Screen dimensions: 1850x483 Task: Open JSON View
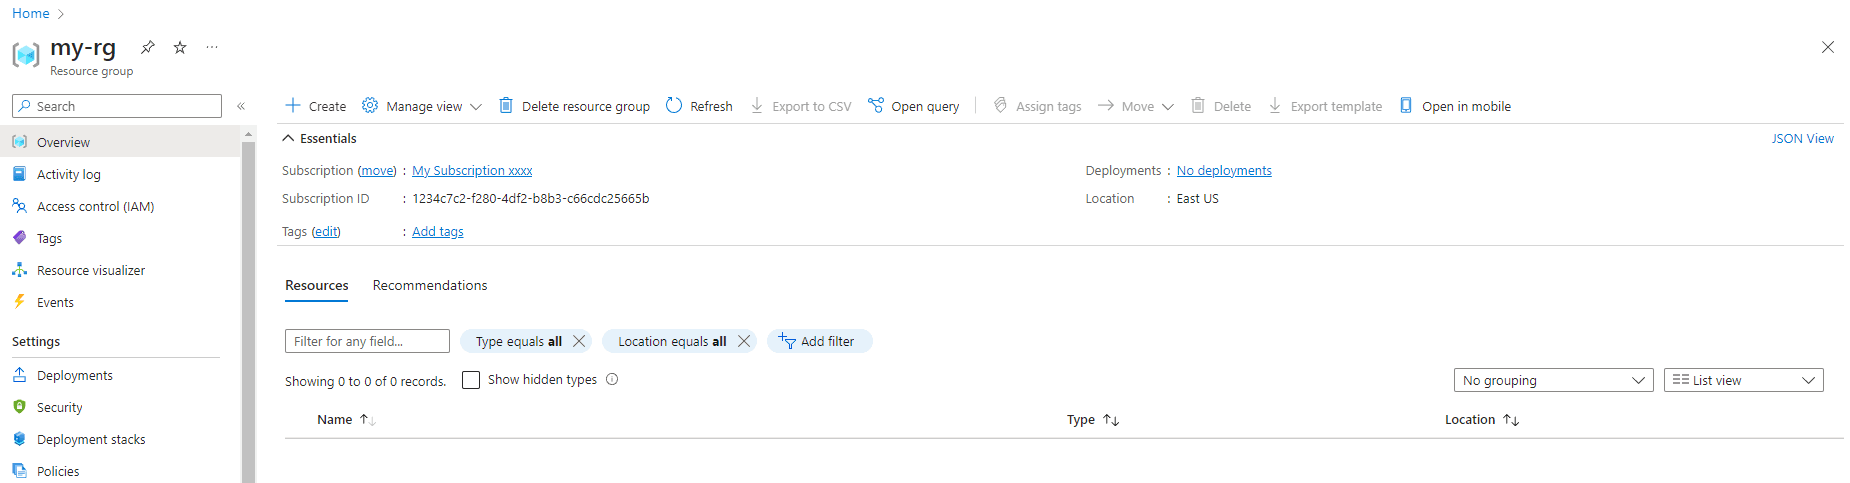tap(1803, 139)
